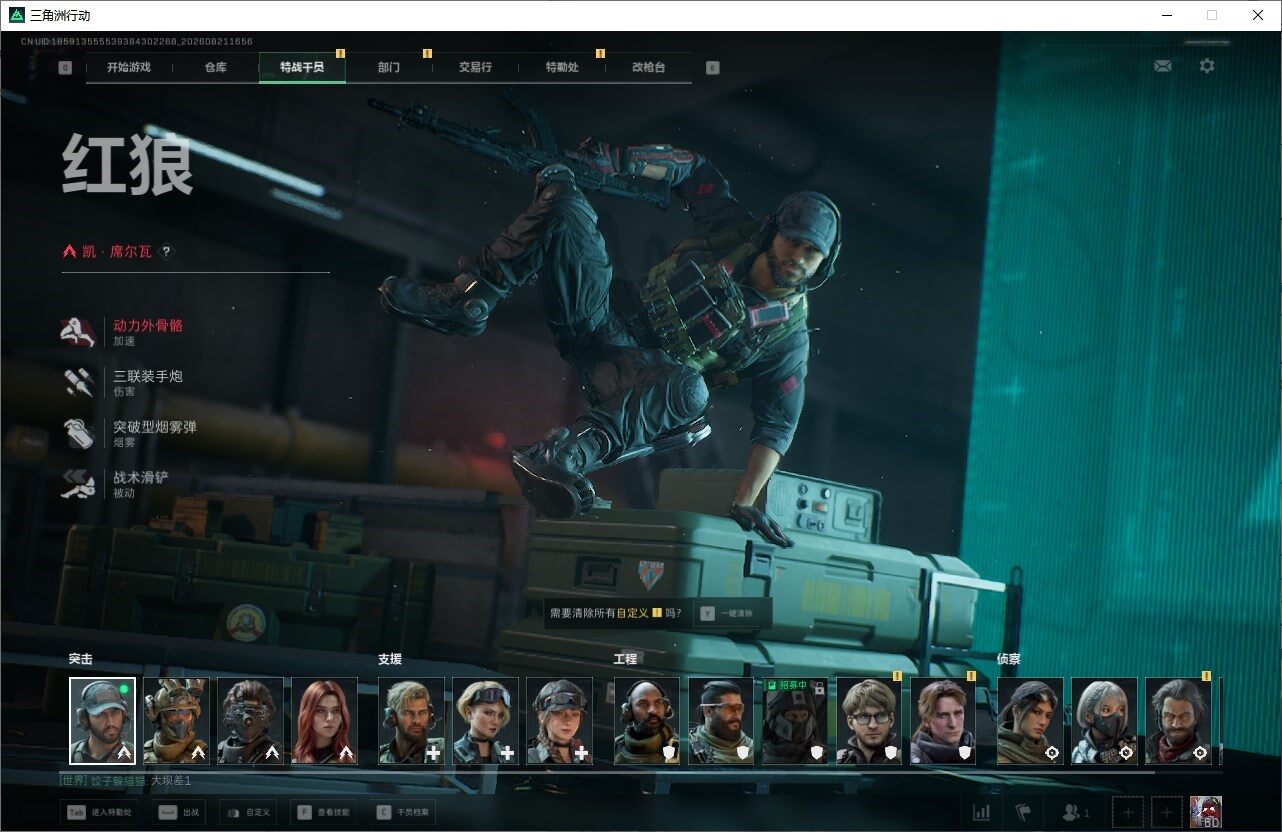Open the settings gear icon
The image size is (1282, 832).
(x=1207, y=66)
